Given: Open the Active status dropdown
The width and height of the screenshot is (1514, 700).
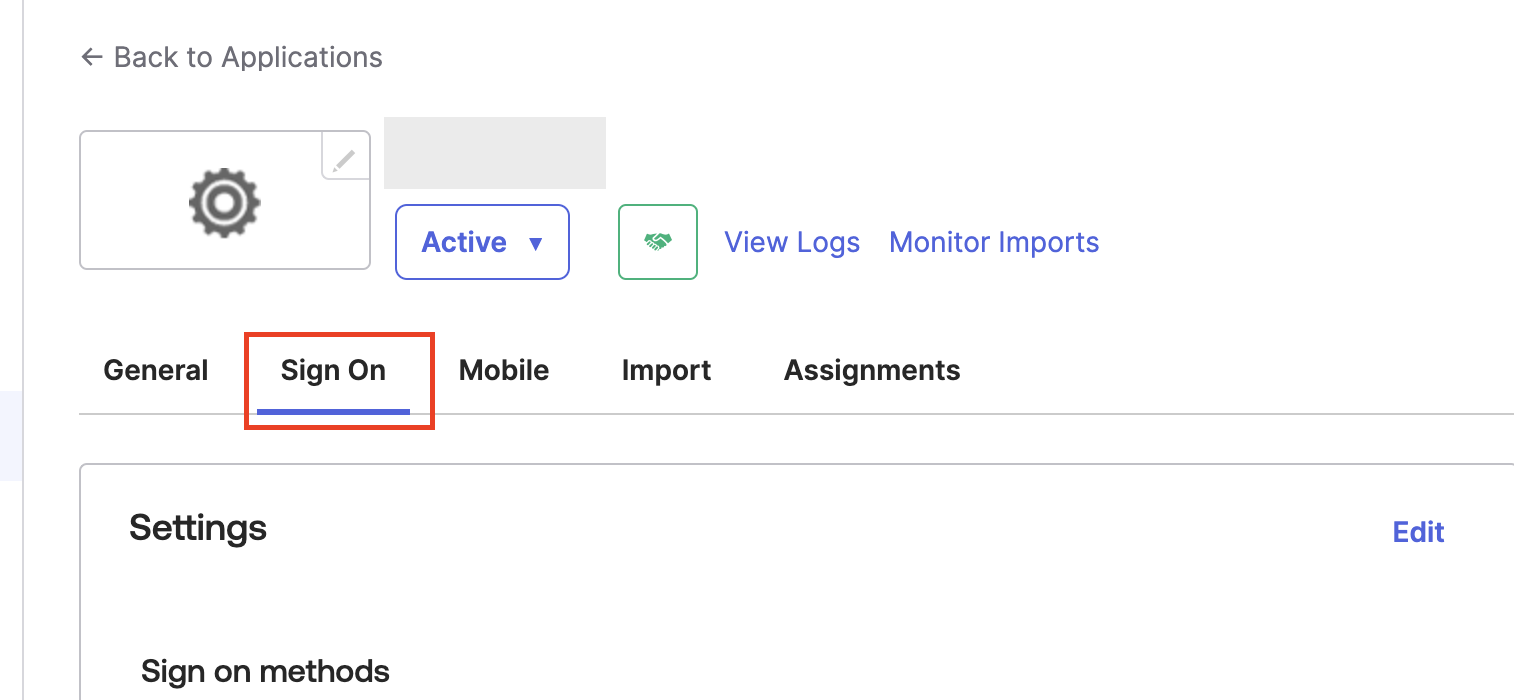Looking at the screenshot, I should tap(482, 242).
